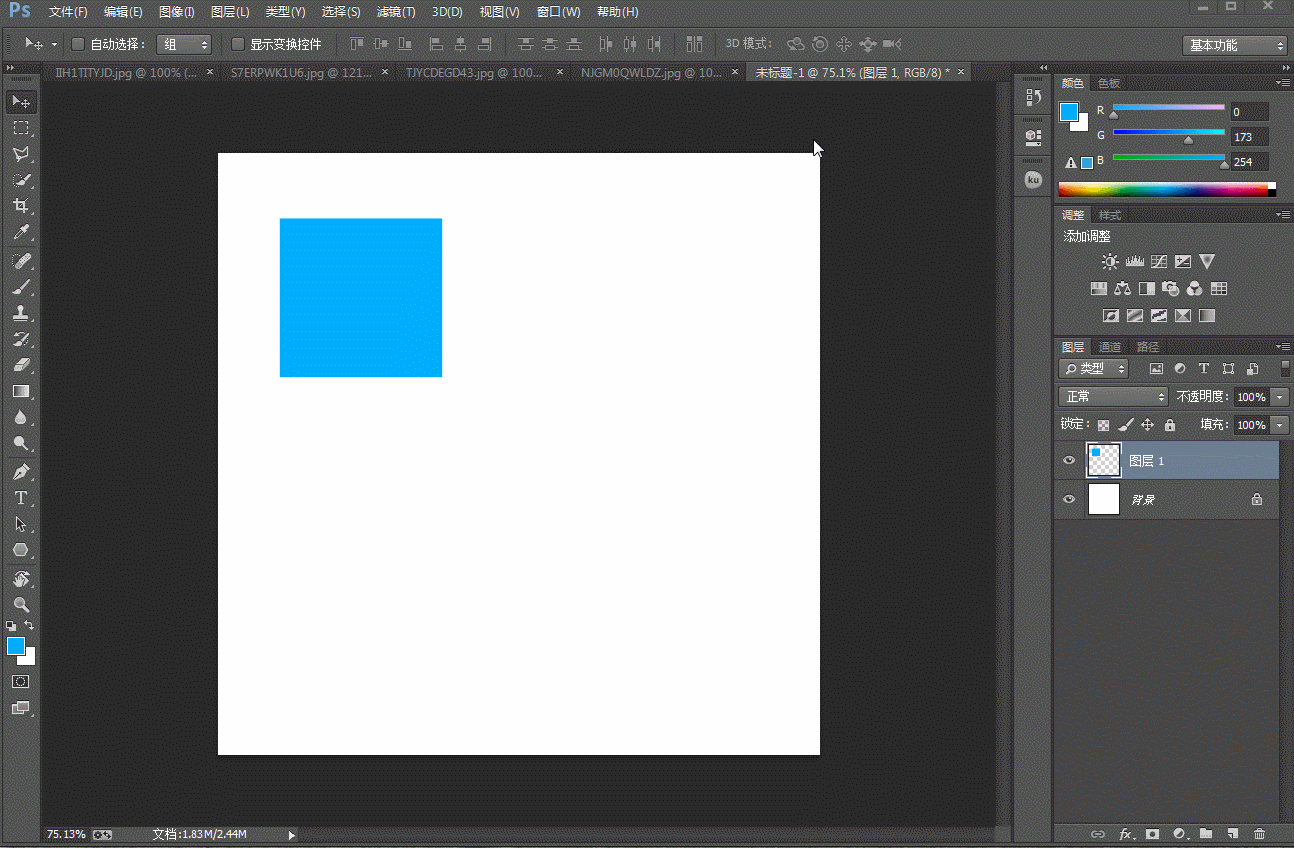
Task: Hide 图层 1 using eye icon
Action: point(1069,461)
